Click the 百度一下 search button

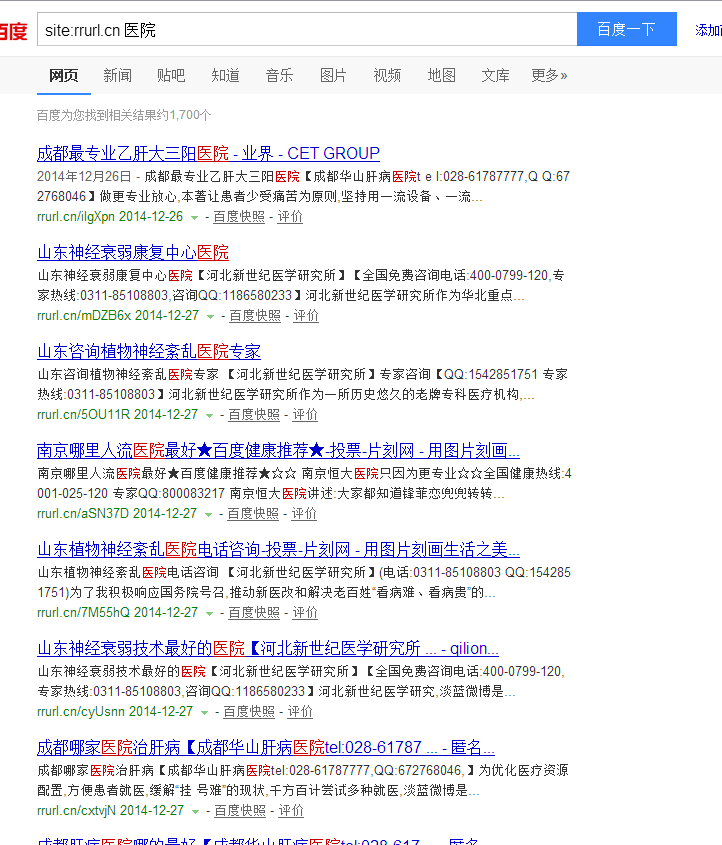(x=627, y=29)
